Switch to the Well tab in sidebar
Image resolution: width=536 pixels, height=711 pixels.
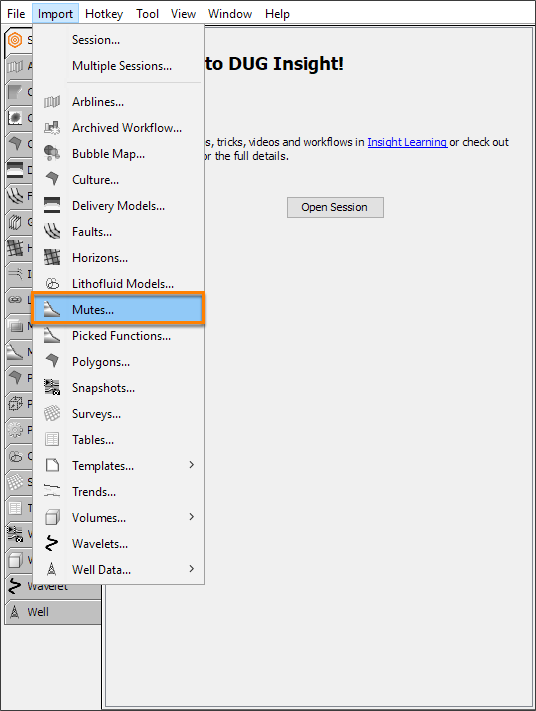53,612
